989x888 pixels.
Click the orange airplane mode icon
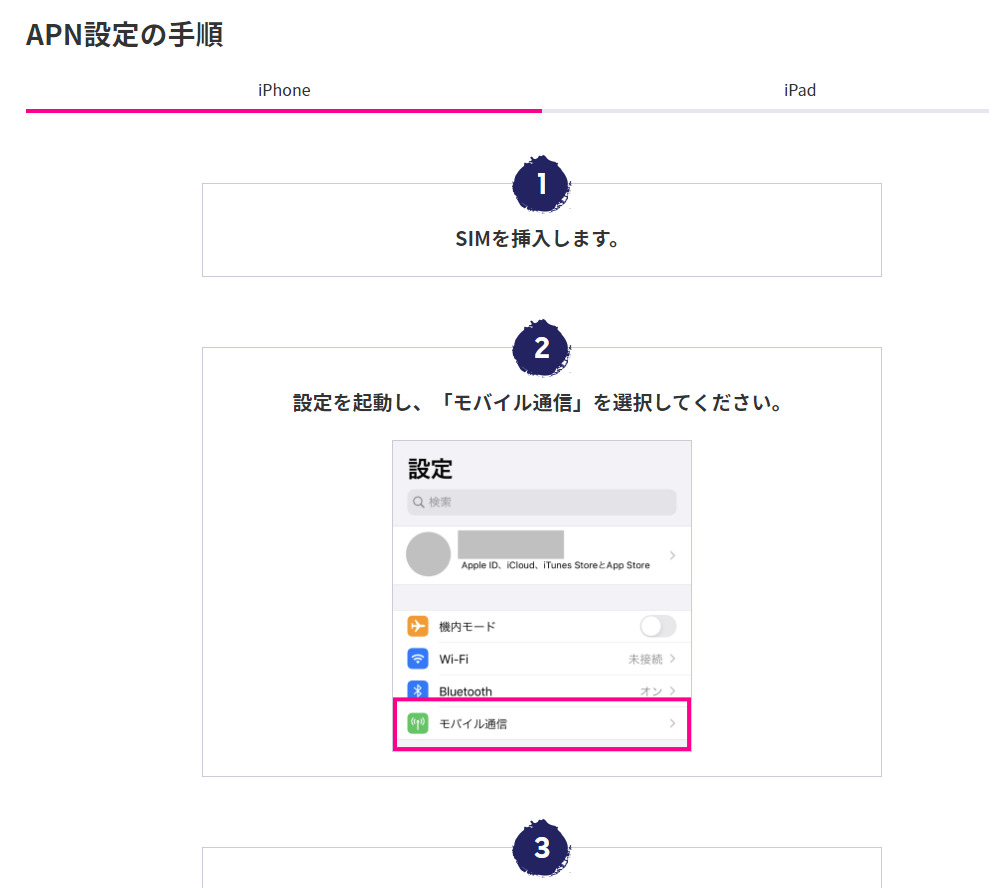click(x=418, y=626)
